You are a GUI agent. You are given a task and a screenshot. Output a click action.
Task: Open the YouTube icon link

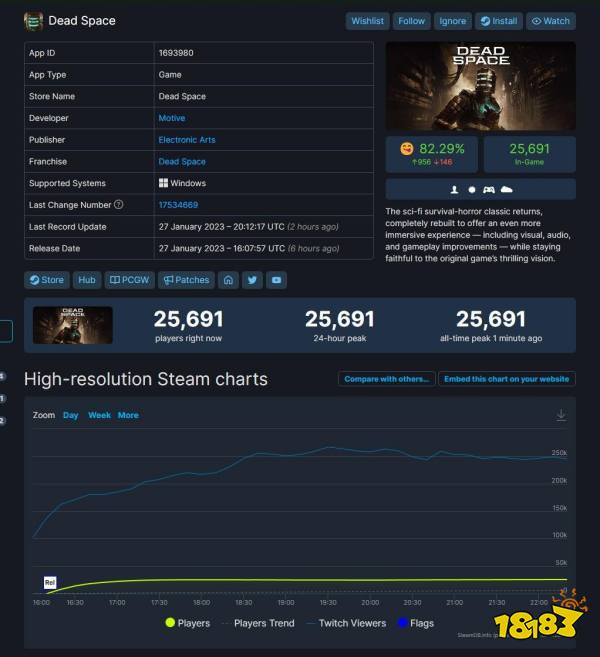pyautogui.click(x=277, y=280)
